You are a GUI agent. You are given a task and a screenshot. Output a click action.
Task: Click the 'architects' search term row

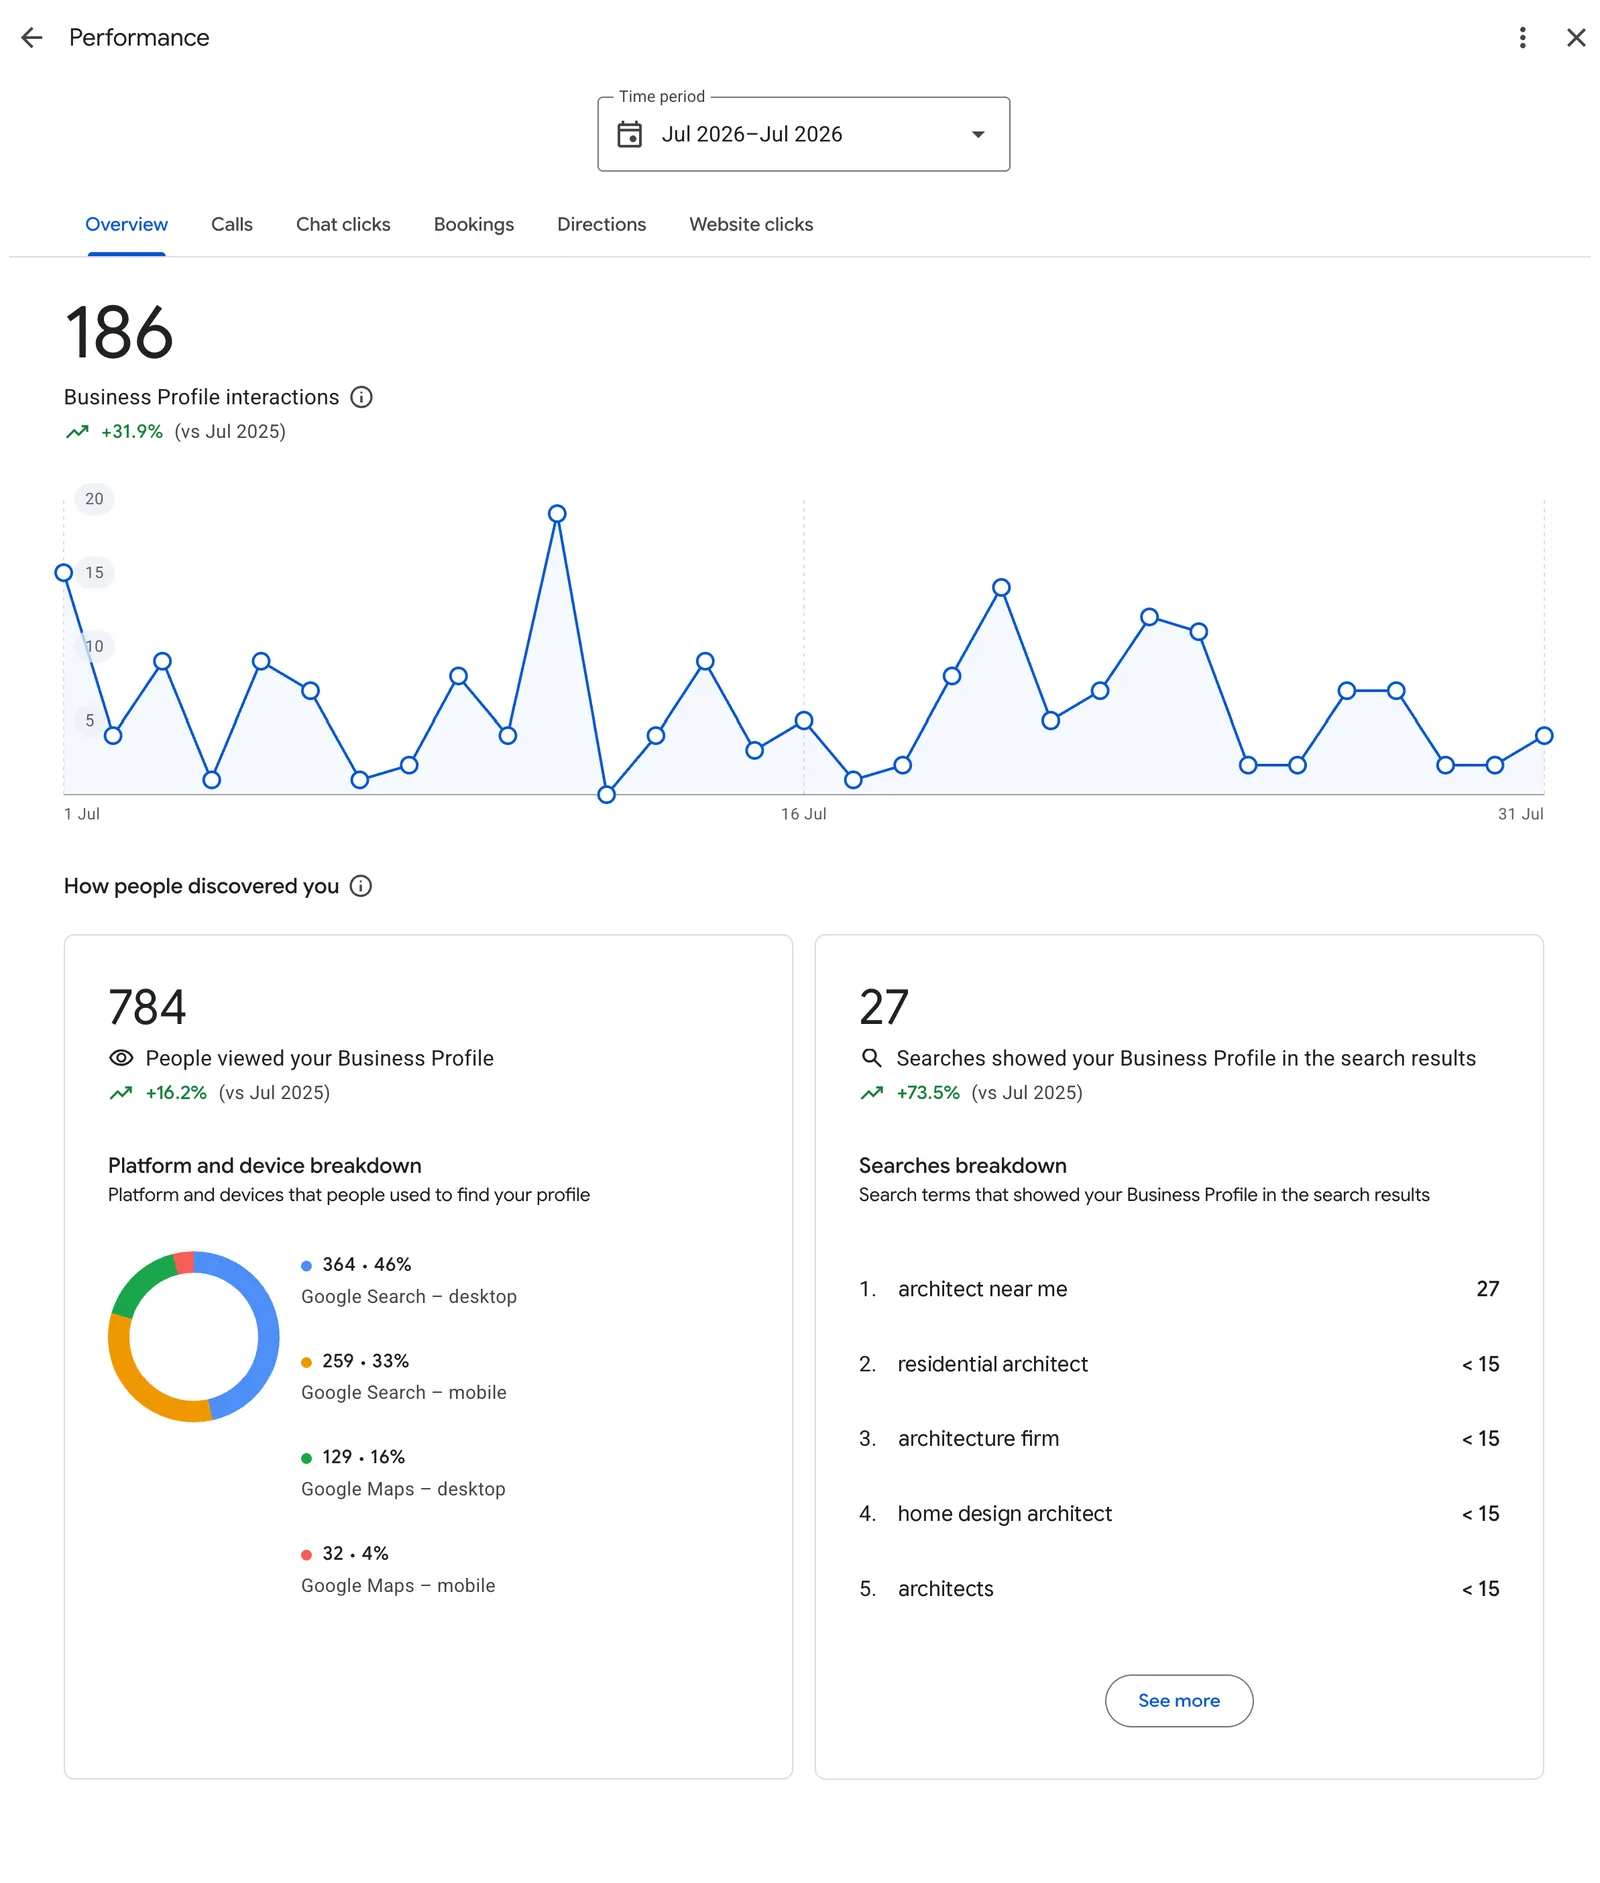coord(1179,1589)
